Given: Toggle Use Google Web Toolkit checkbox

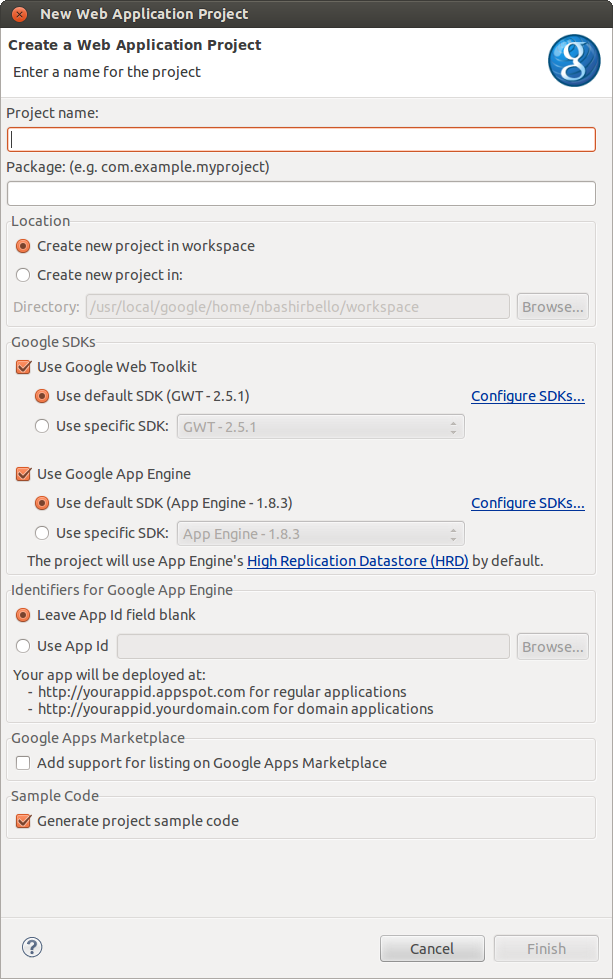Looking at the screenshot, I should (24, 367).
